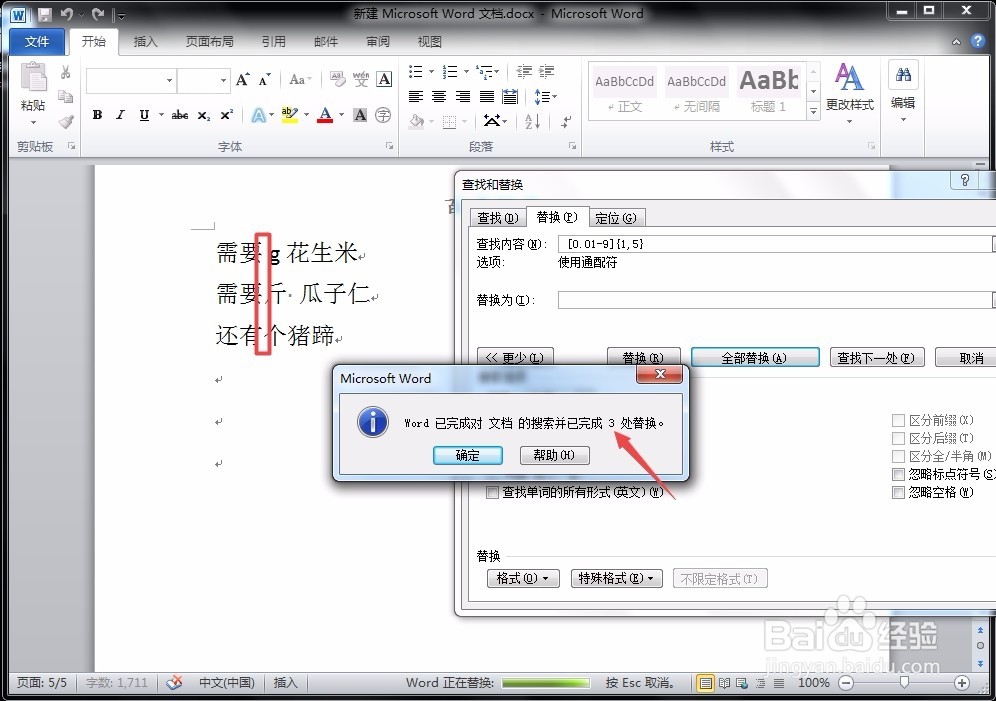The image size is (996, 701).
Task: Click the Find what input field
Action: point(775,244)
